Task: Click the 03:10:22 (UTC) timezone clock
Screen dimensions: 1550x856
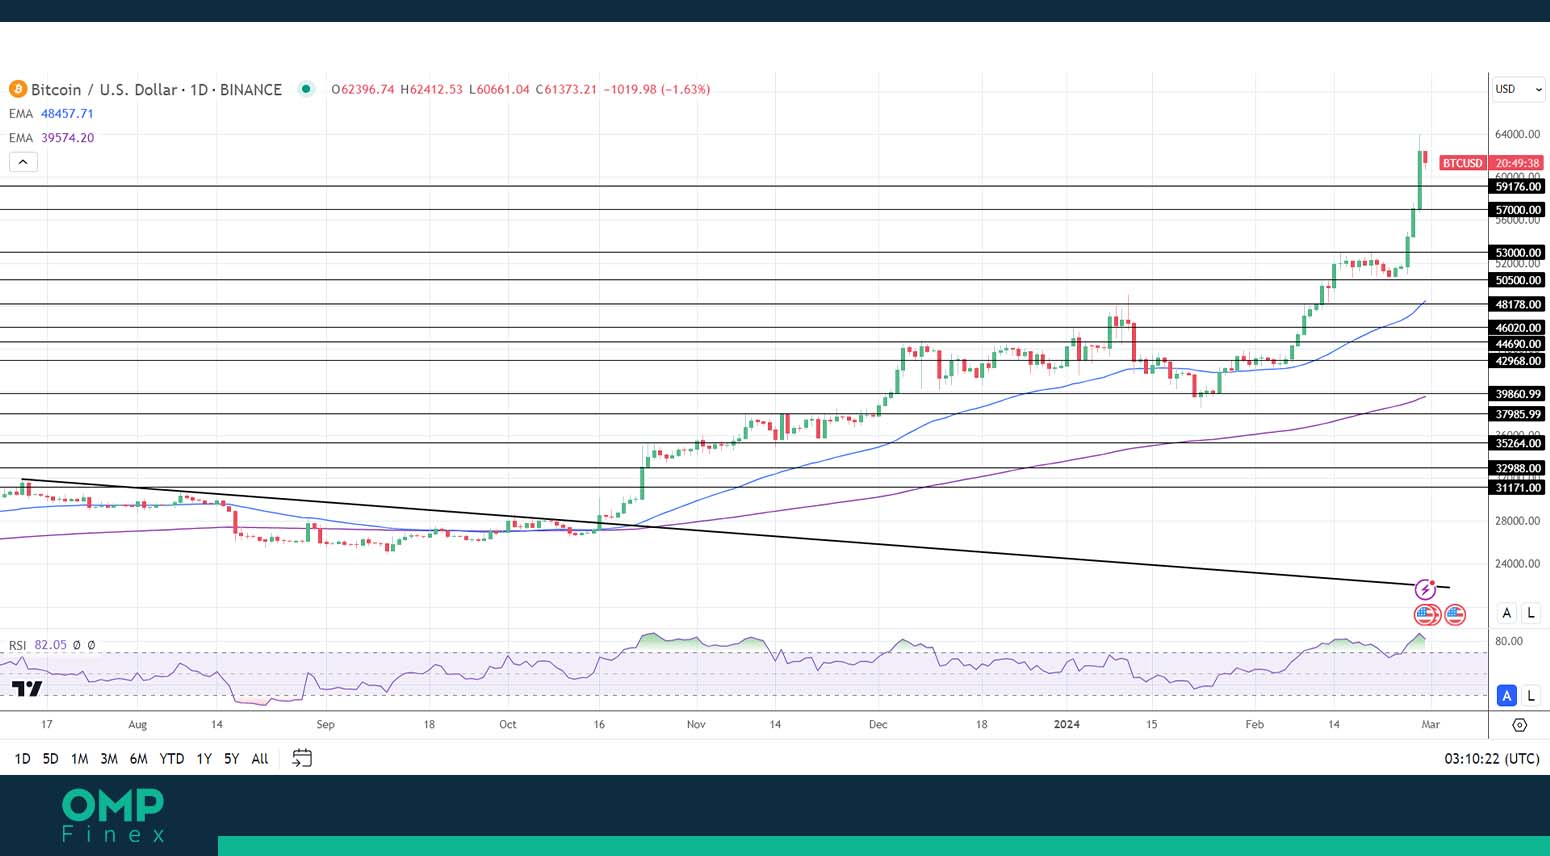Action: pyautogui.click(x=1491, y=759)
